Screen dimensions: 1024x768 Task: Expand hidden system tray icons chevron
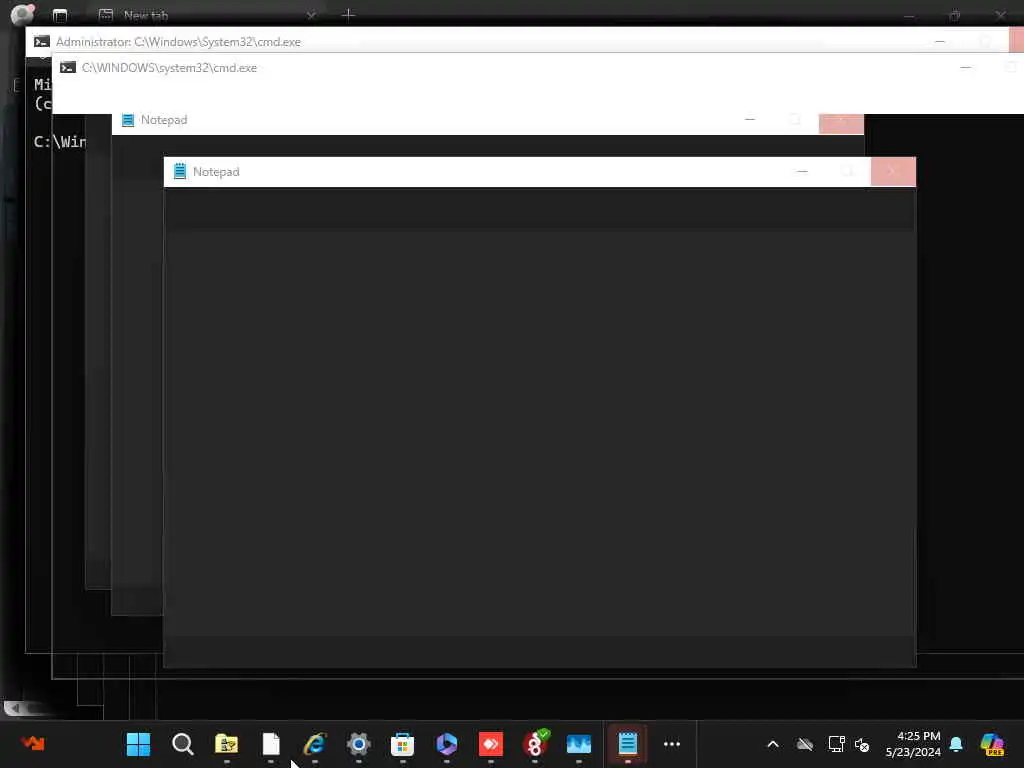[x=773, y=744]
